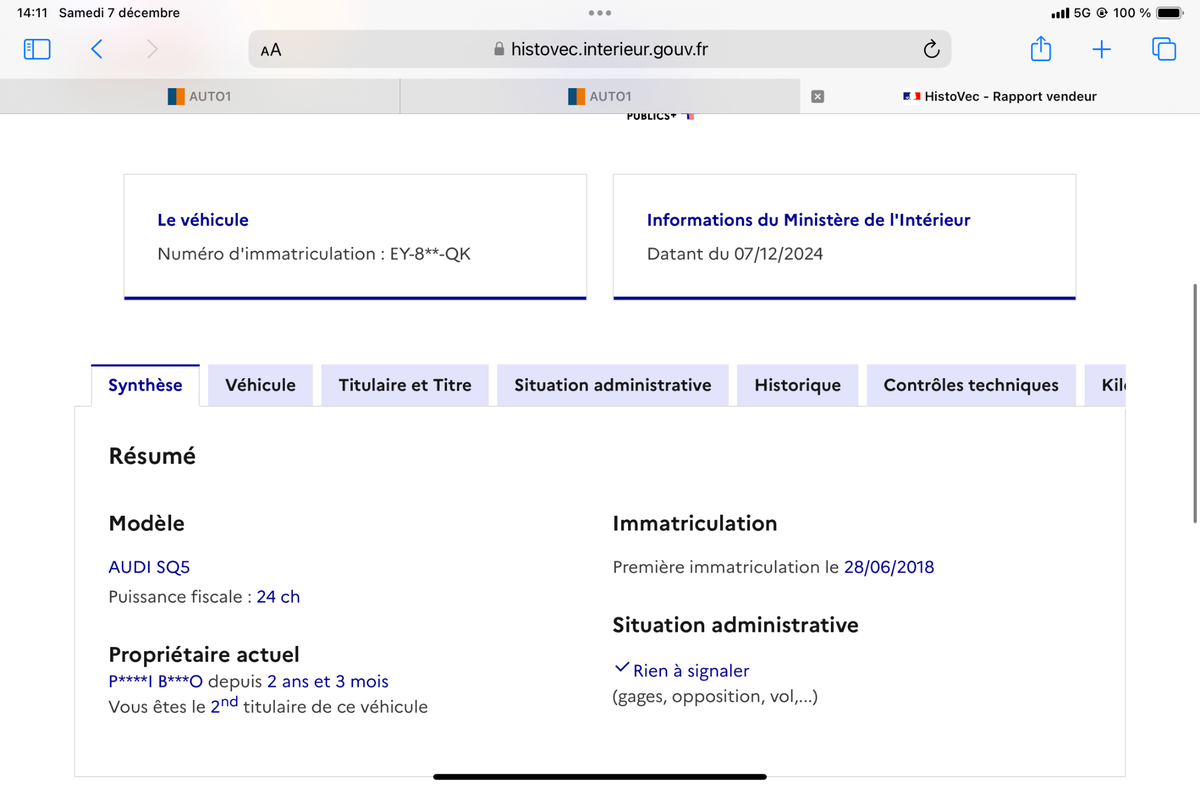
Task: Open the AA reader format options
Action: 270,49
